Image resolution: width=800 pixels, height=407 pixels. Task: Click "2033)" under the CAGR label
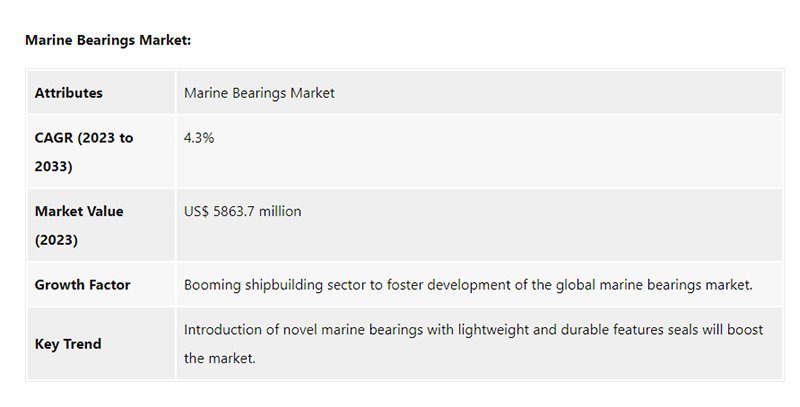(54, 166)
